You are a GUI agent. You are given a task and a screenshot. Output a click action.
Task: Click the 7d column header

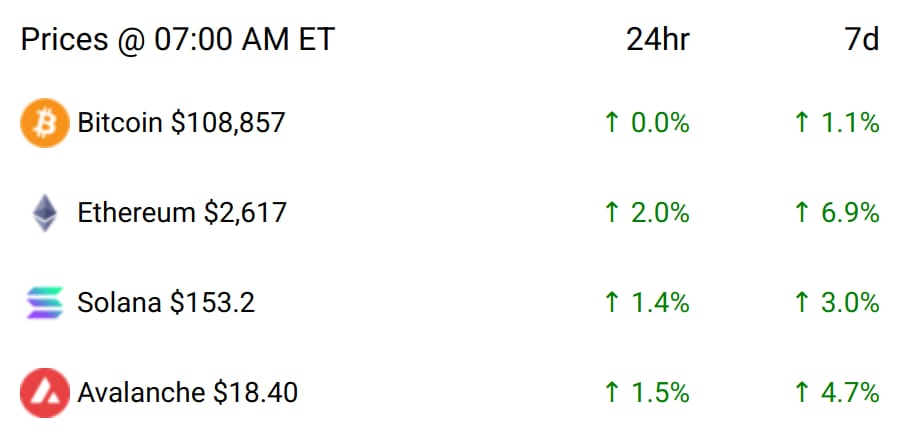pyautogui.click(x=862, y=40)
